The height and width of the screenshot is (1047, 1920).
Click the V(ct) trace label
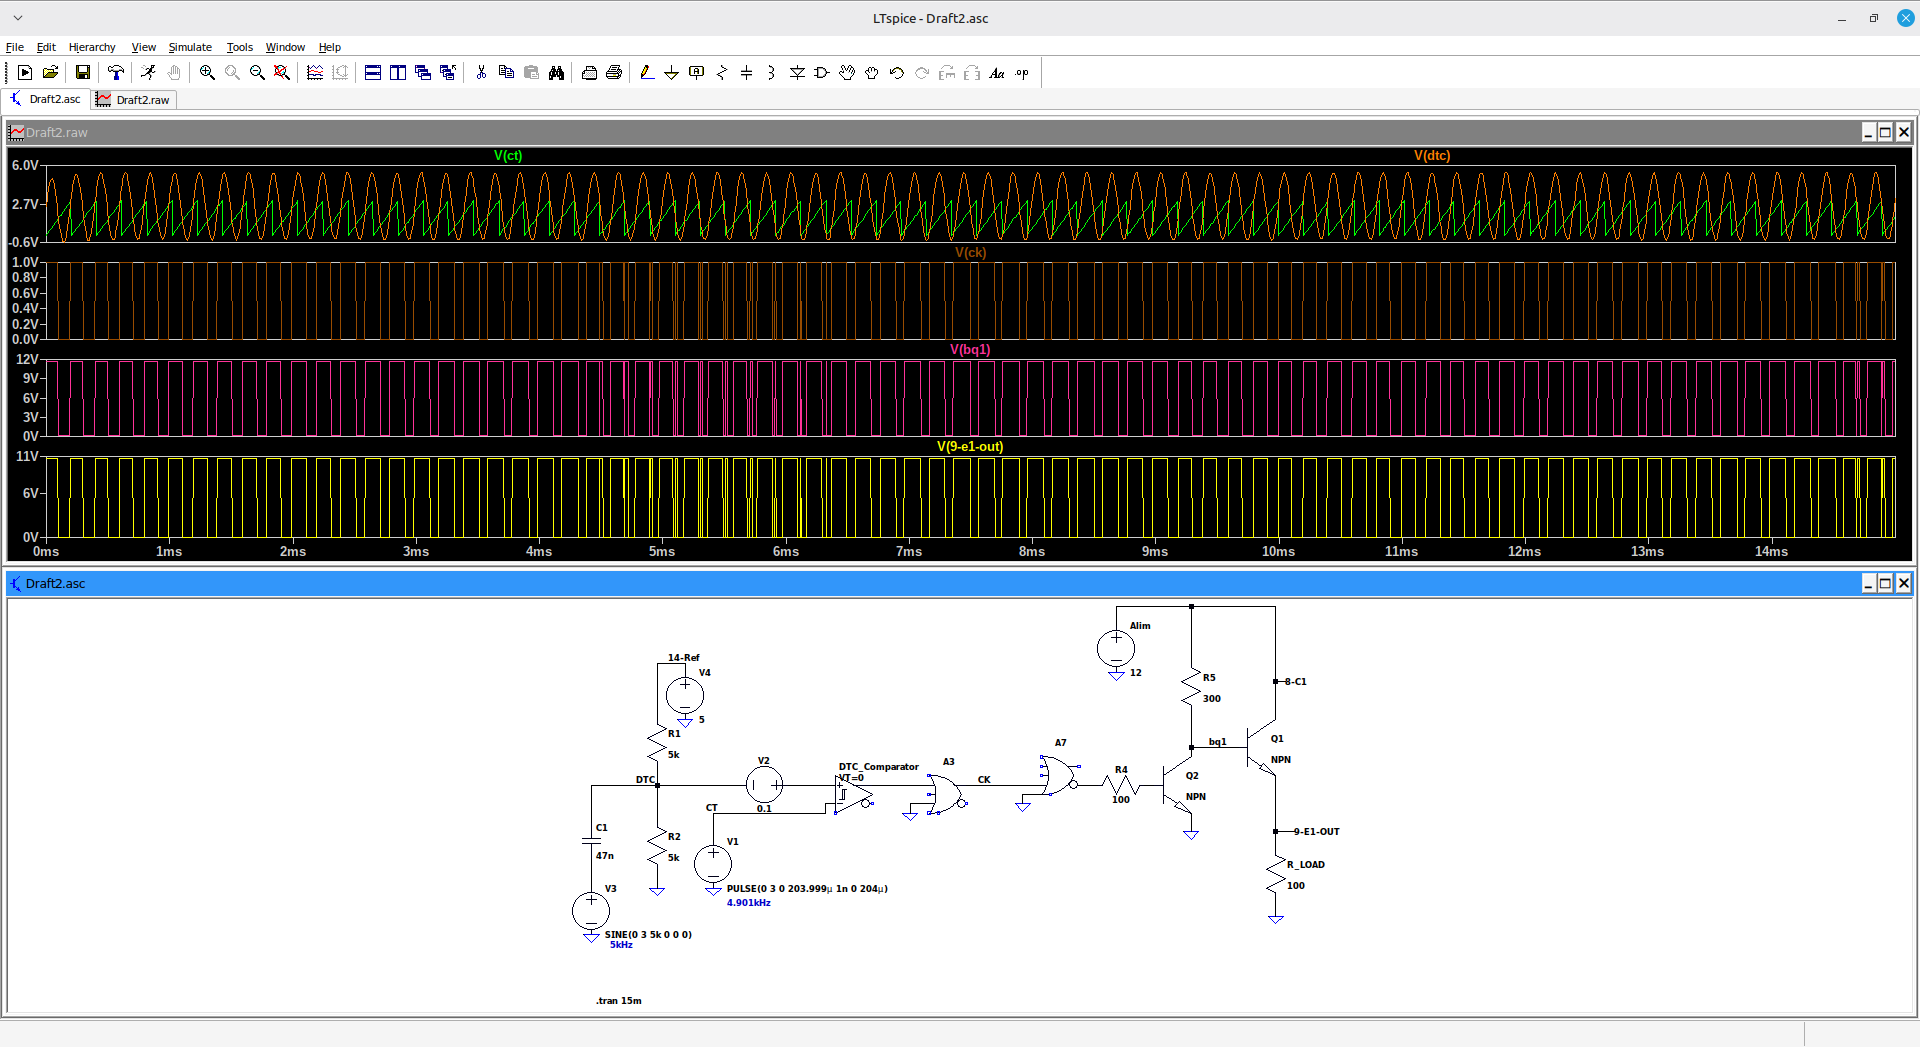[508, 155]
